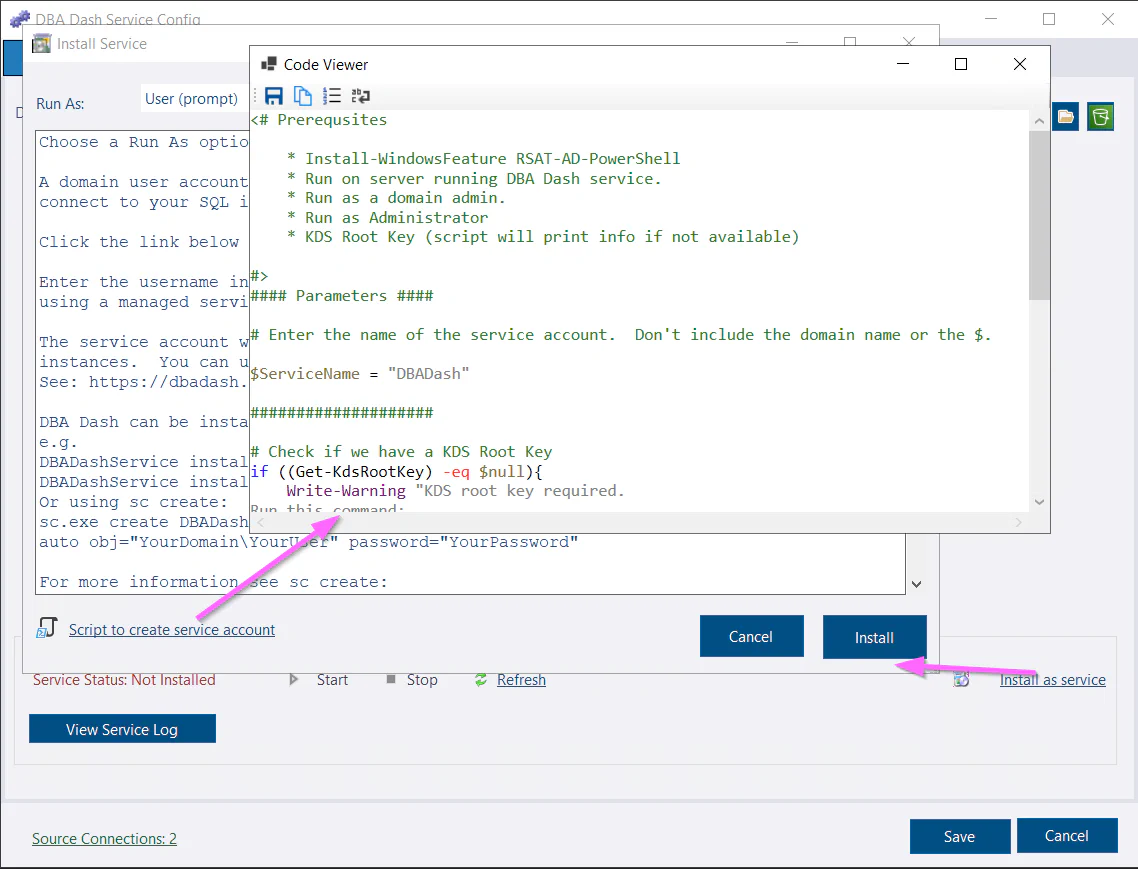Click the scroll-down arrow in Code Viewer

click(x=1039, y=502)
